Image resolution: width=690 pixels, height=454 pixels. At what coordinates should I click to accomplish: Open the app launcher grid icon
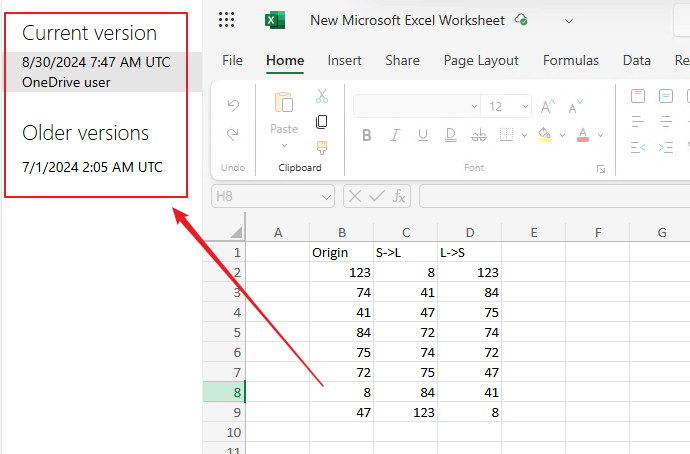[x=227, y=20]
